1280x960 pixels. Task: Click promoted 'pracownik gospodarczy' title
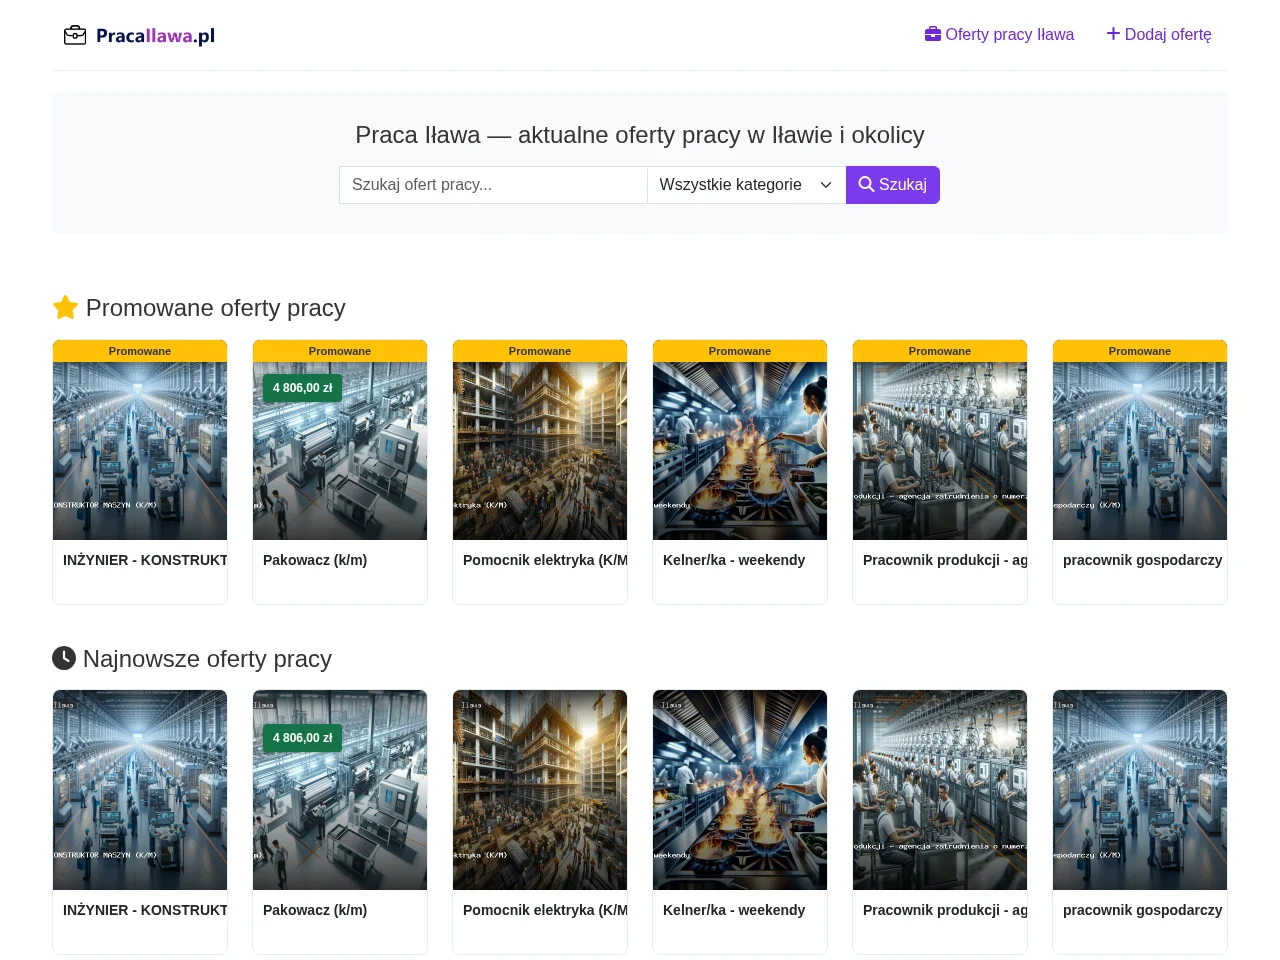point(1142,560)
